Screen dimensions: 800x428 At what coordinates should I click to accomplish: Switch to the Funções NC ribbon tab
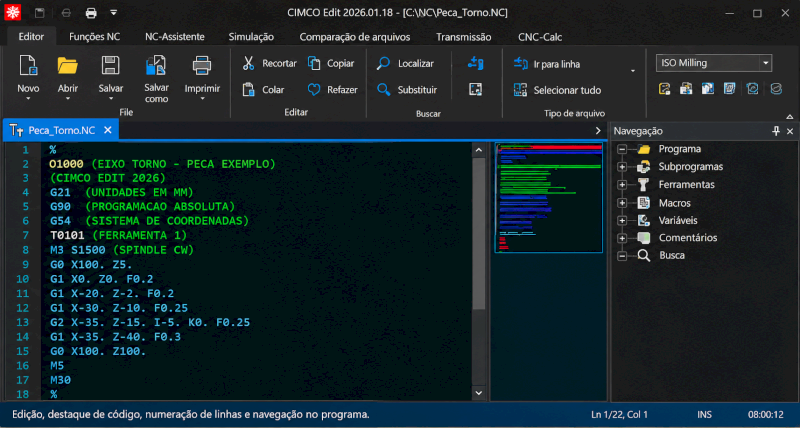pyautogui.click(x=94, y=37)
